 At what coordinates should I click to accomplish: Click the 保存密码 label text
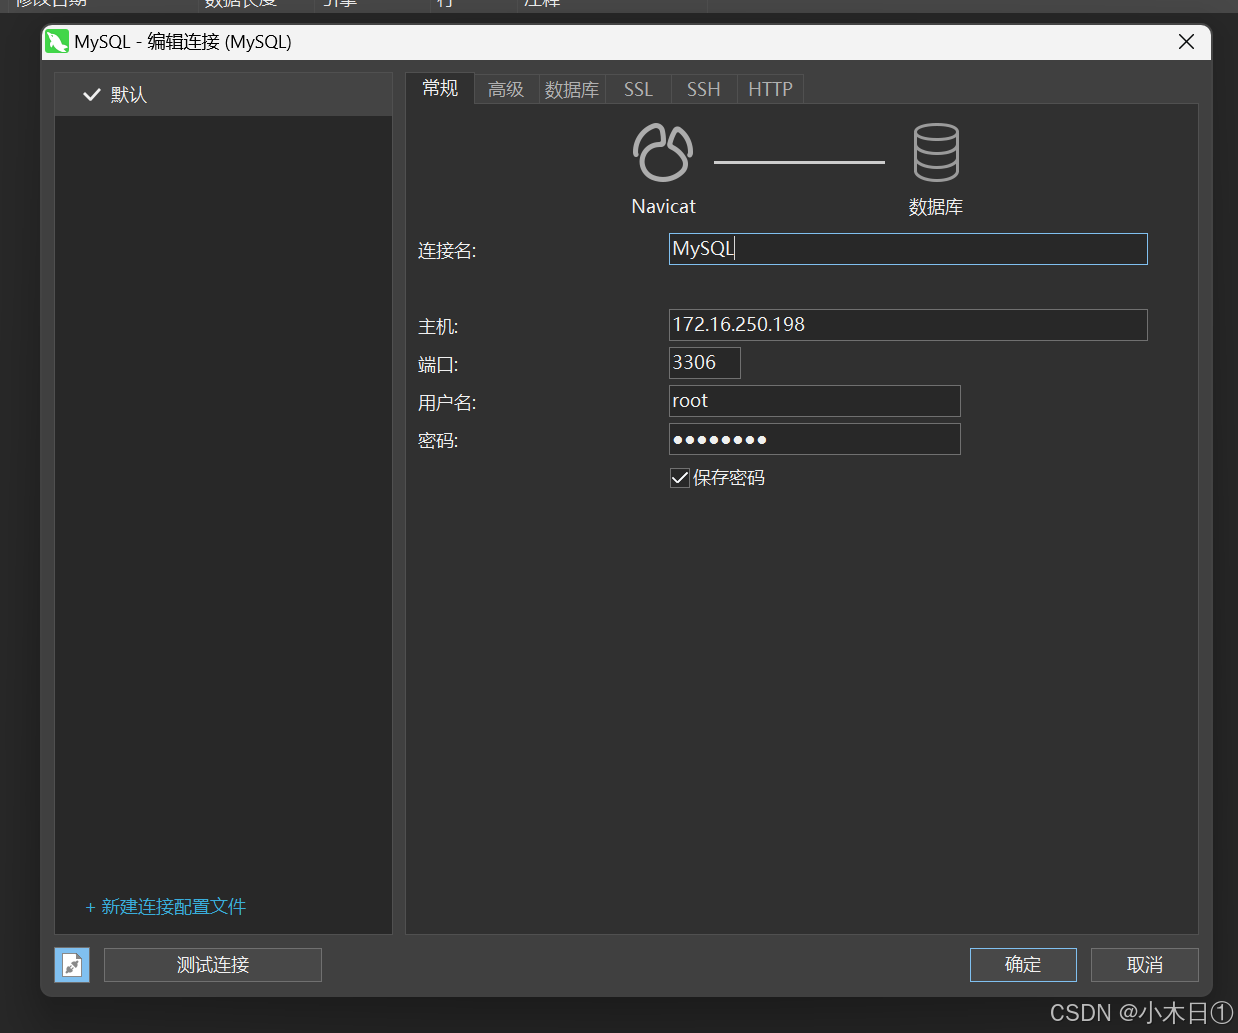(x=729, y=478)
